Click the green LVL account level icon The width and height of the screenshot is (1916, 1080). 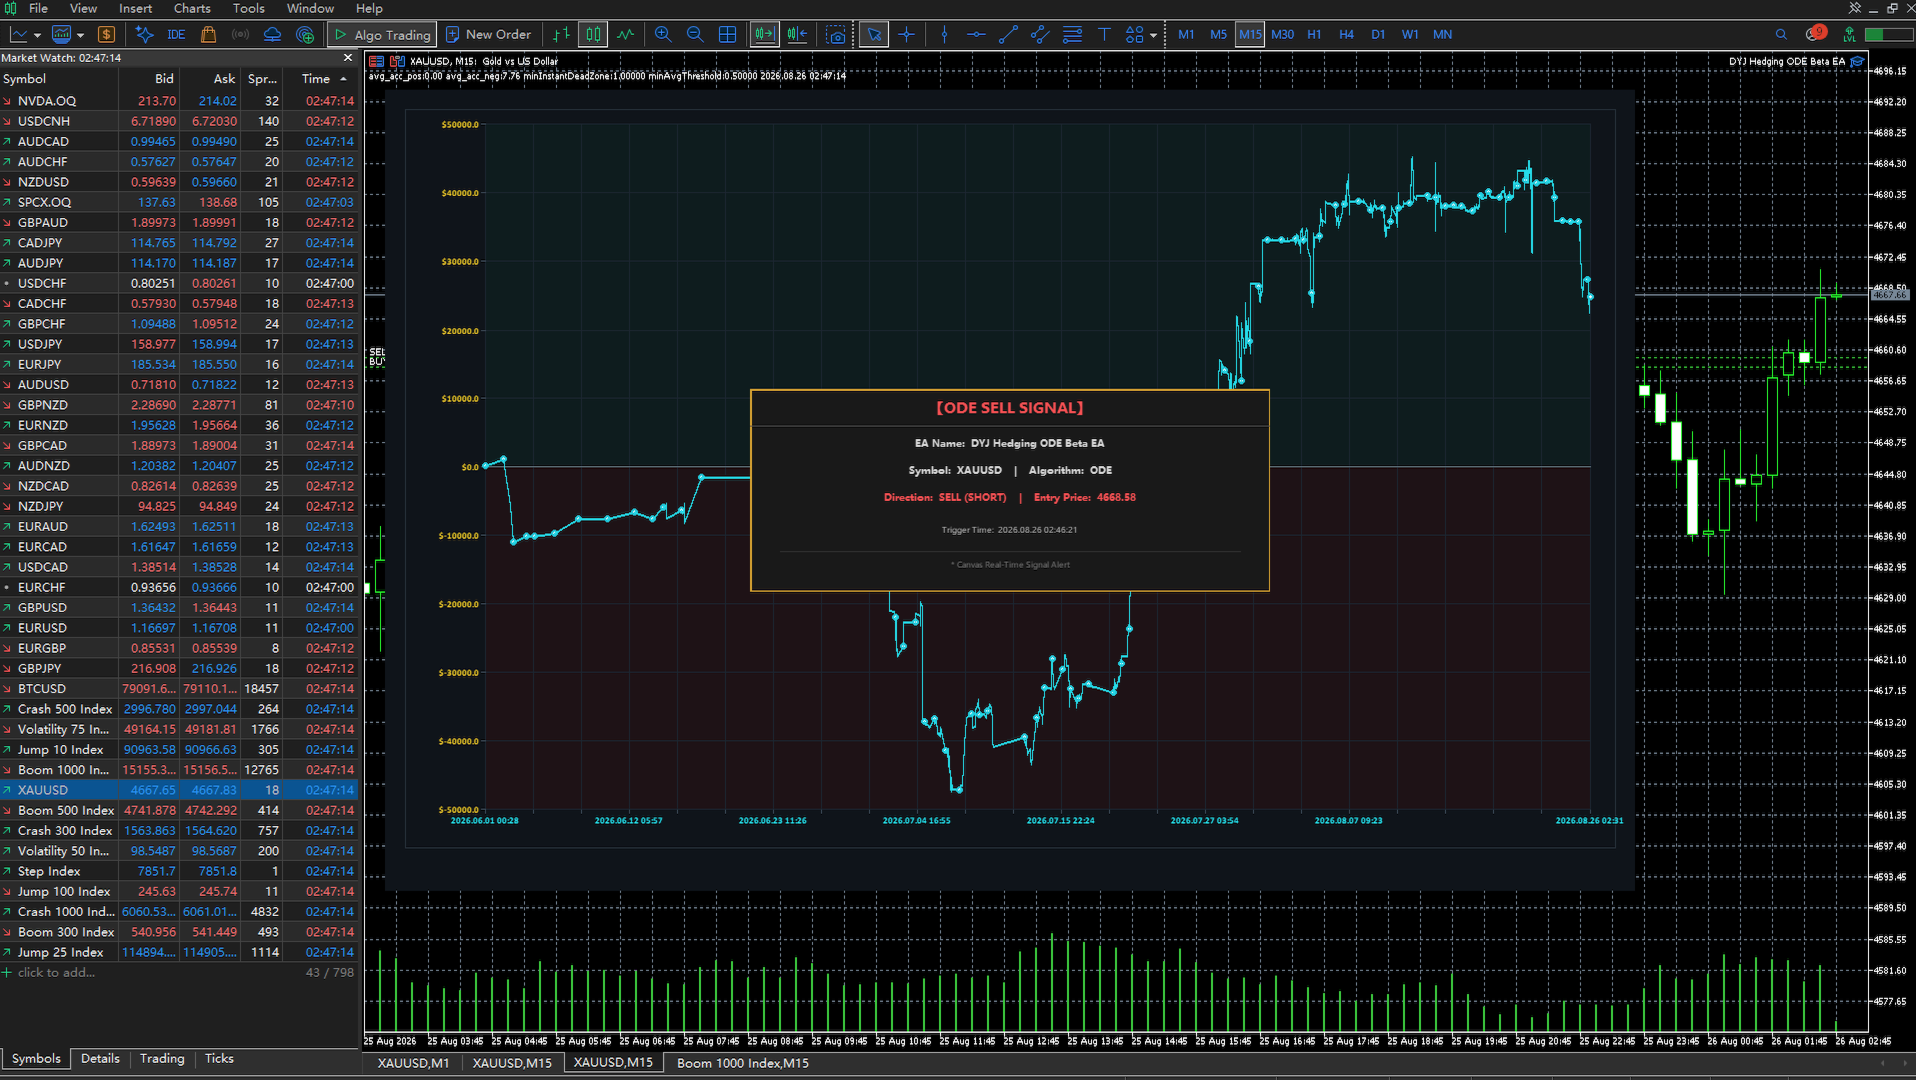[x=1849, y=34]
